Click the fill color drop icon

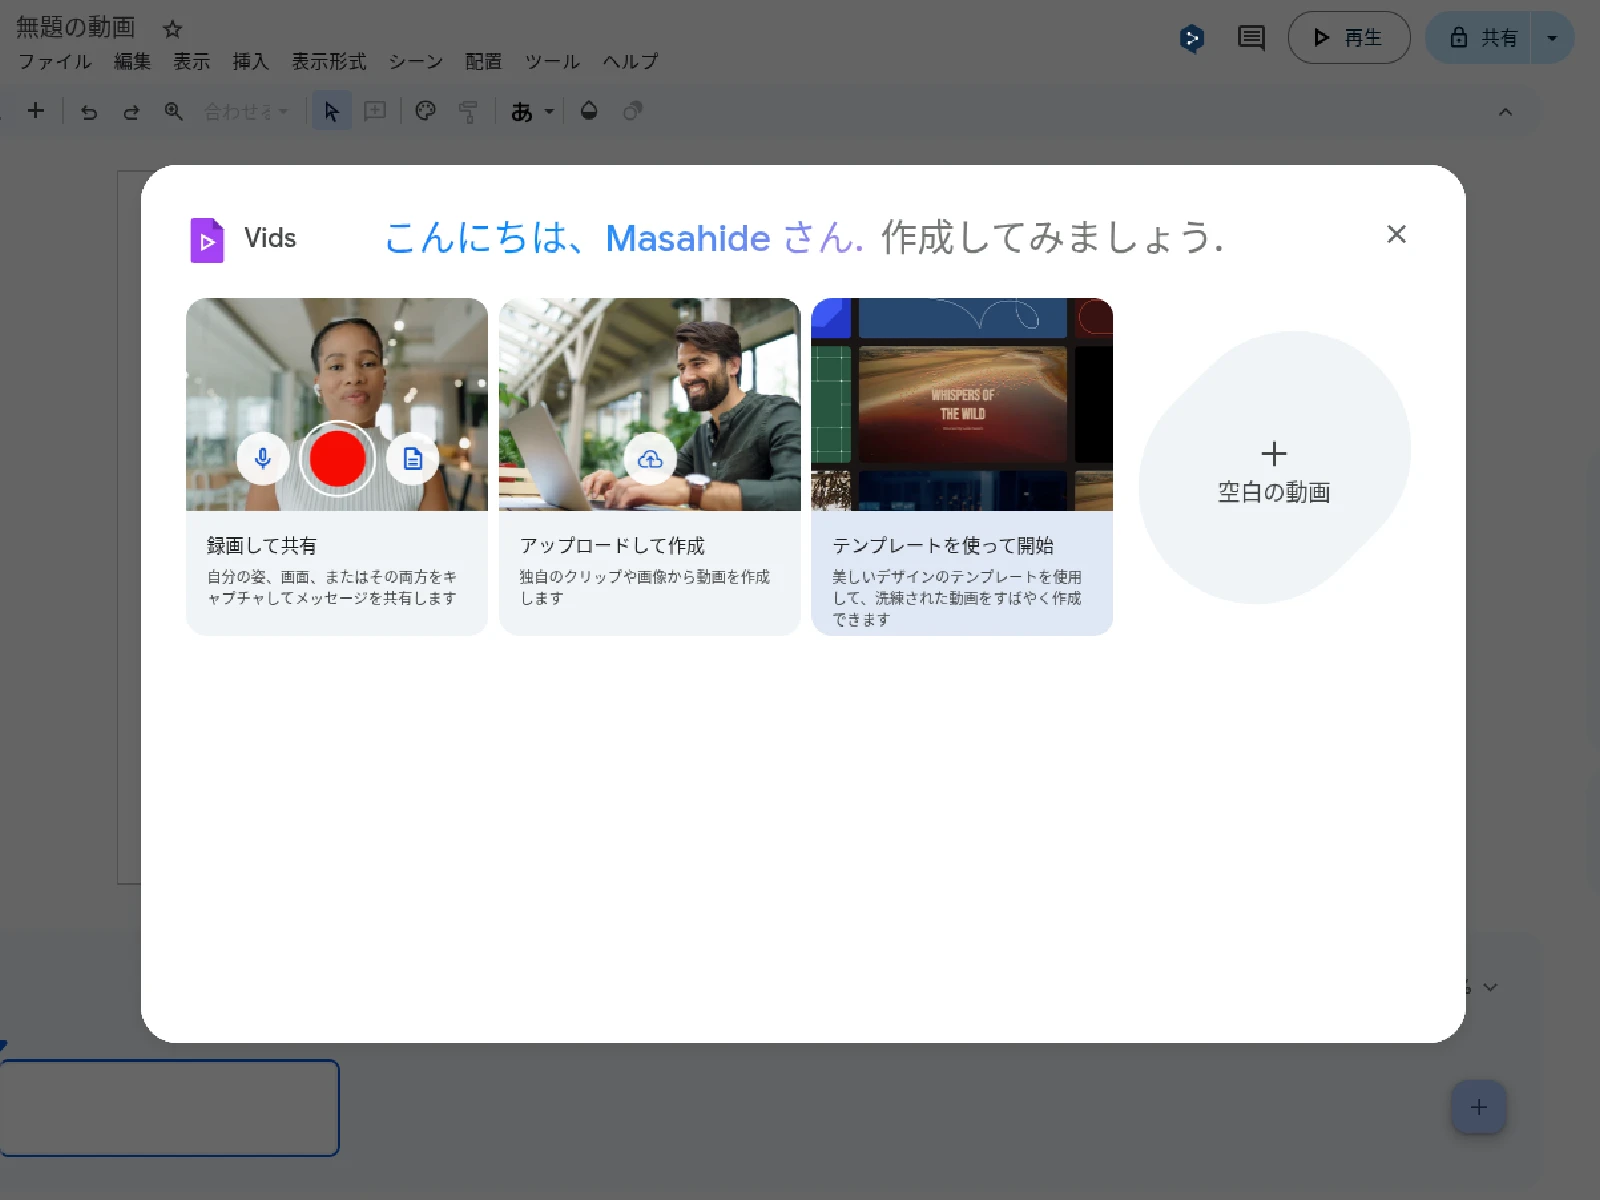tap(589, 111)
